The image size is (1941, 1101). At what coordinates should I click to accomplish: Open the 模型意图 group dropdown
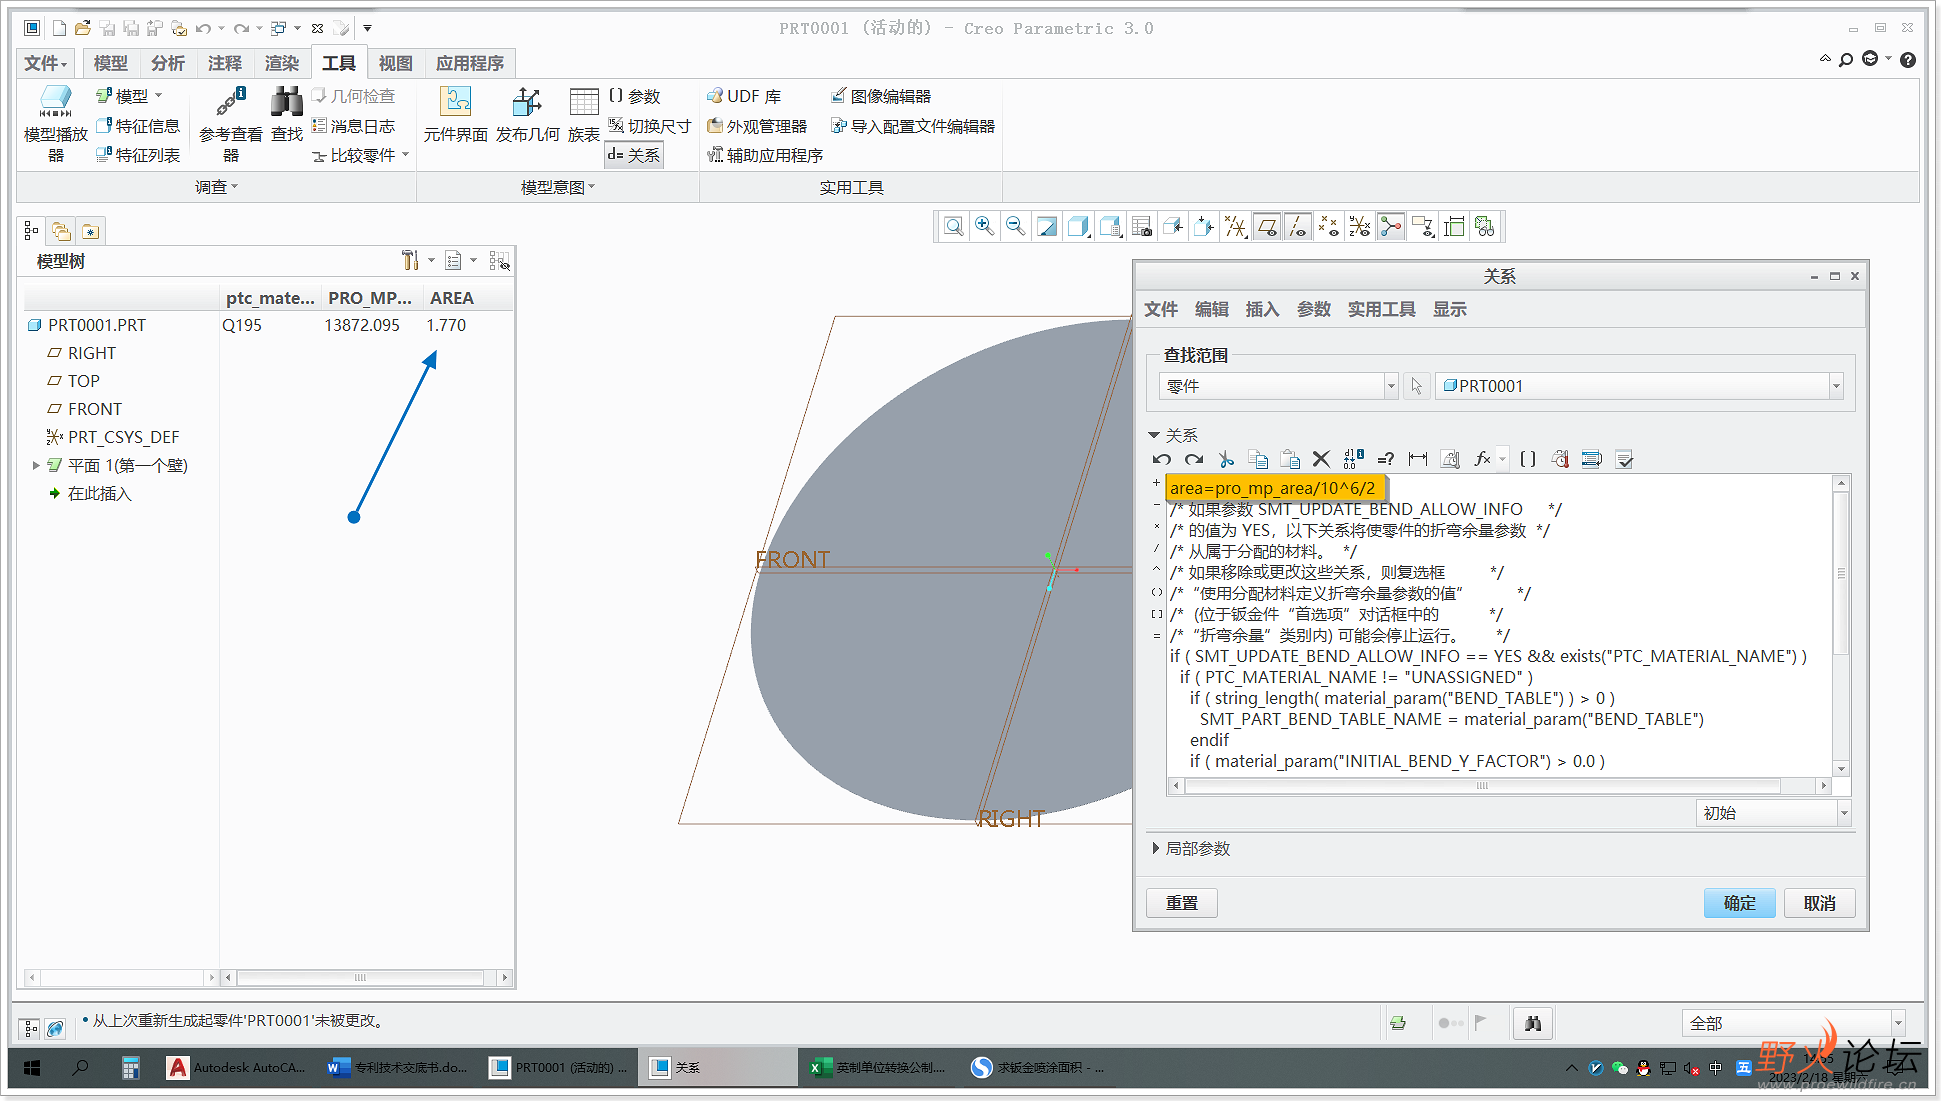click(x=558, y=187)
